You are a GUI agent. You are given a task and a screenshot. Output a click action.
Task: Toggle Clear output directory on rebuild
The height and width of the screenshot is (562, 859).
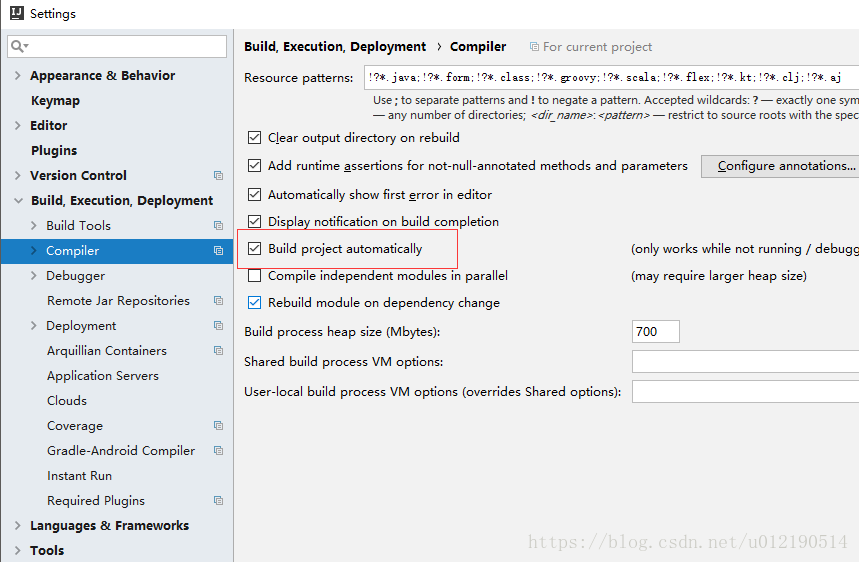tap(254, 137)
